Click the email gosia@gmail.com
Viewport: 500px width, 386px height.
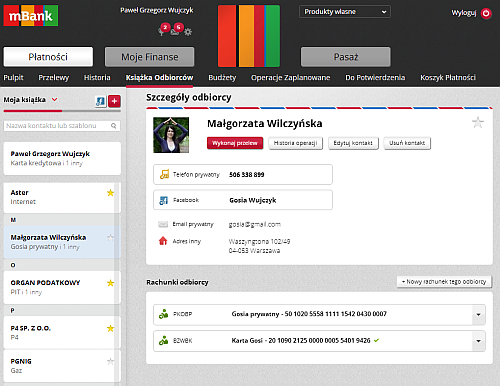255,224
